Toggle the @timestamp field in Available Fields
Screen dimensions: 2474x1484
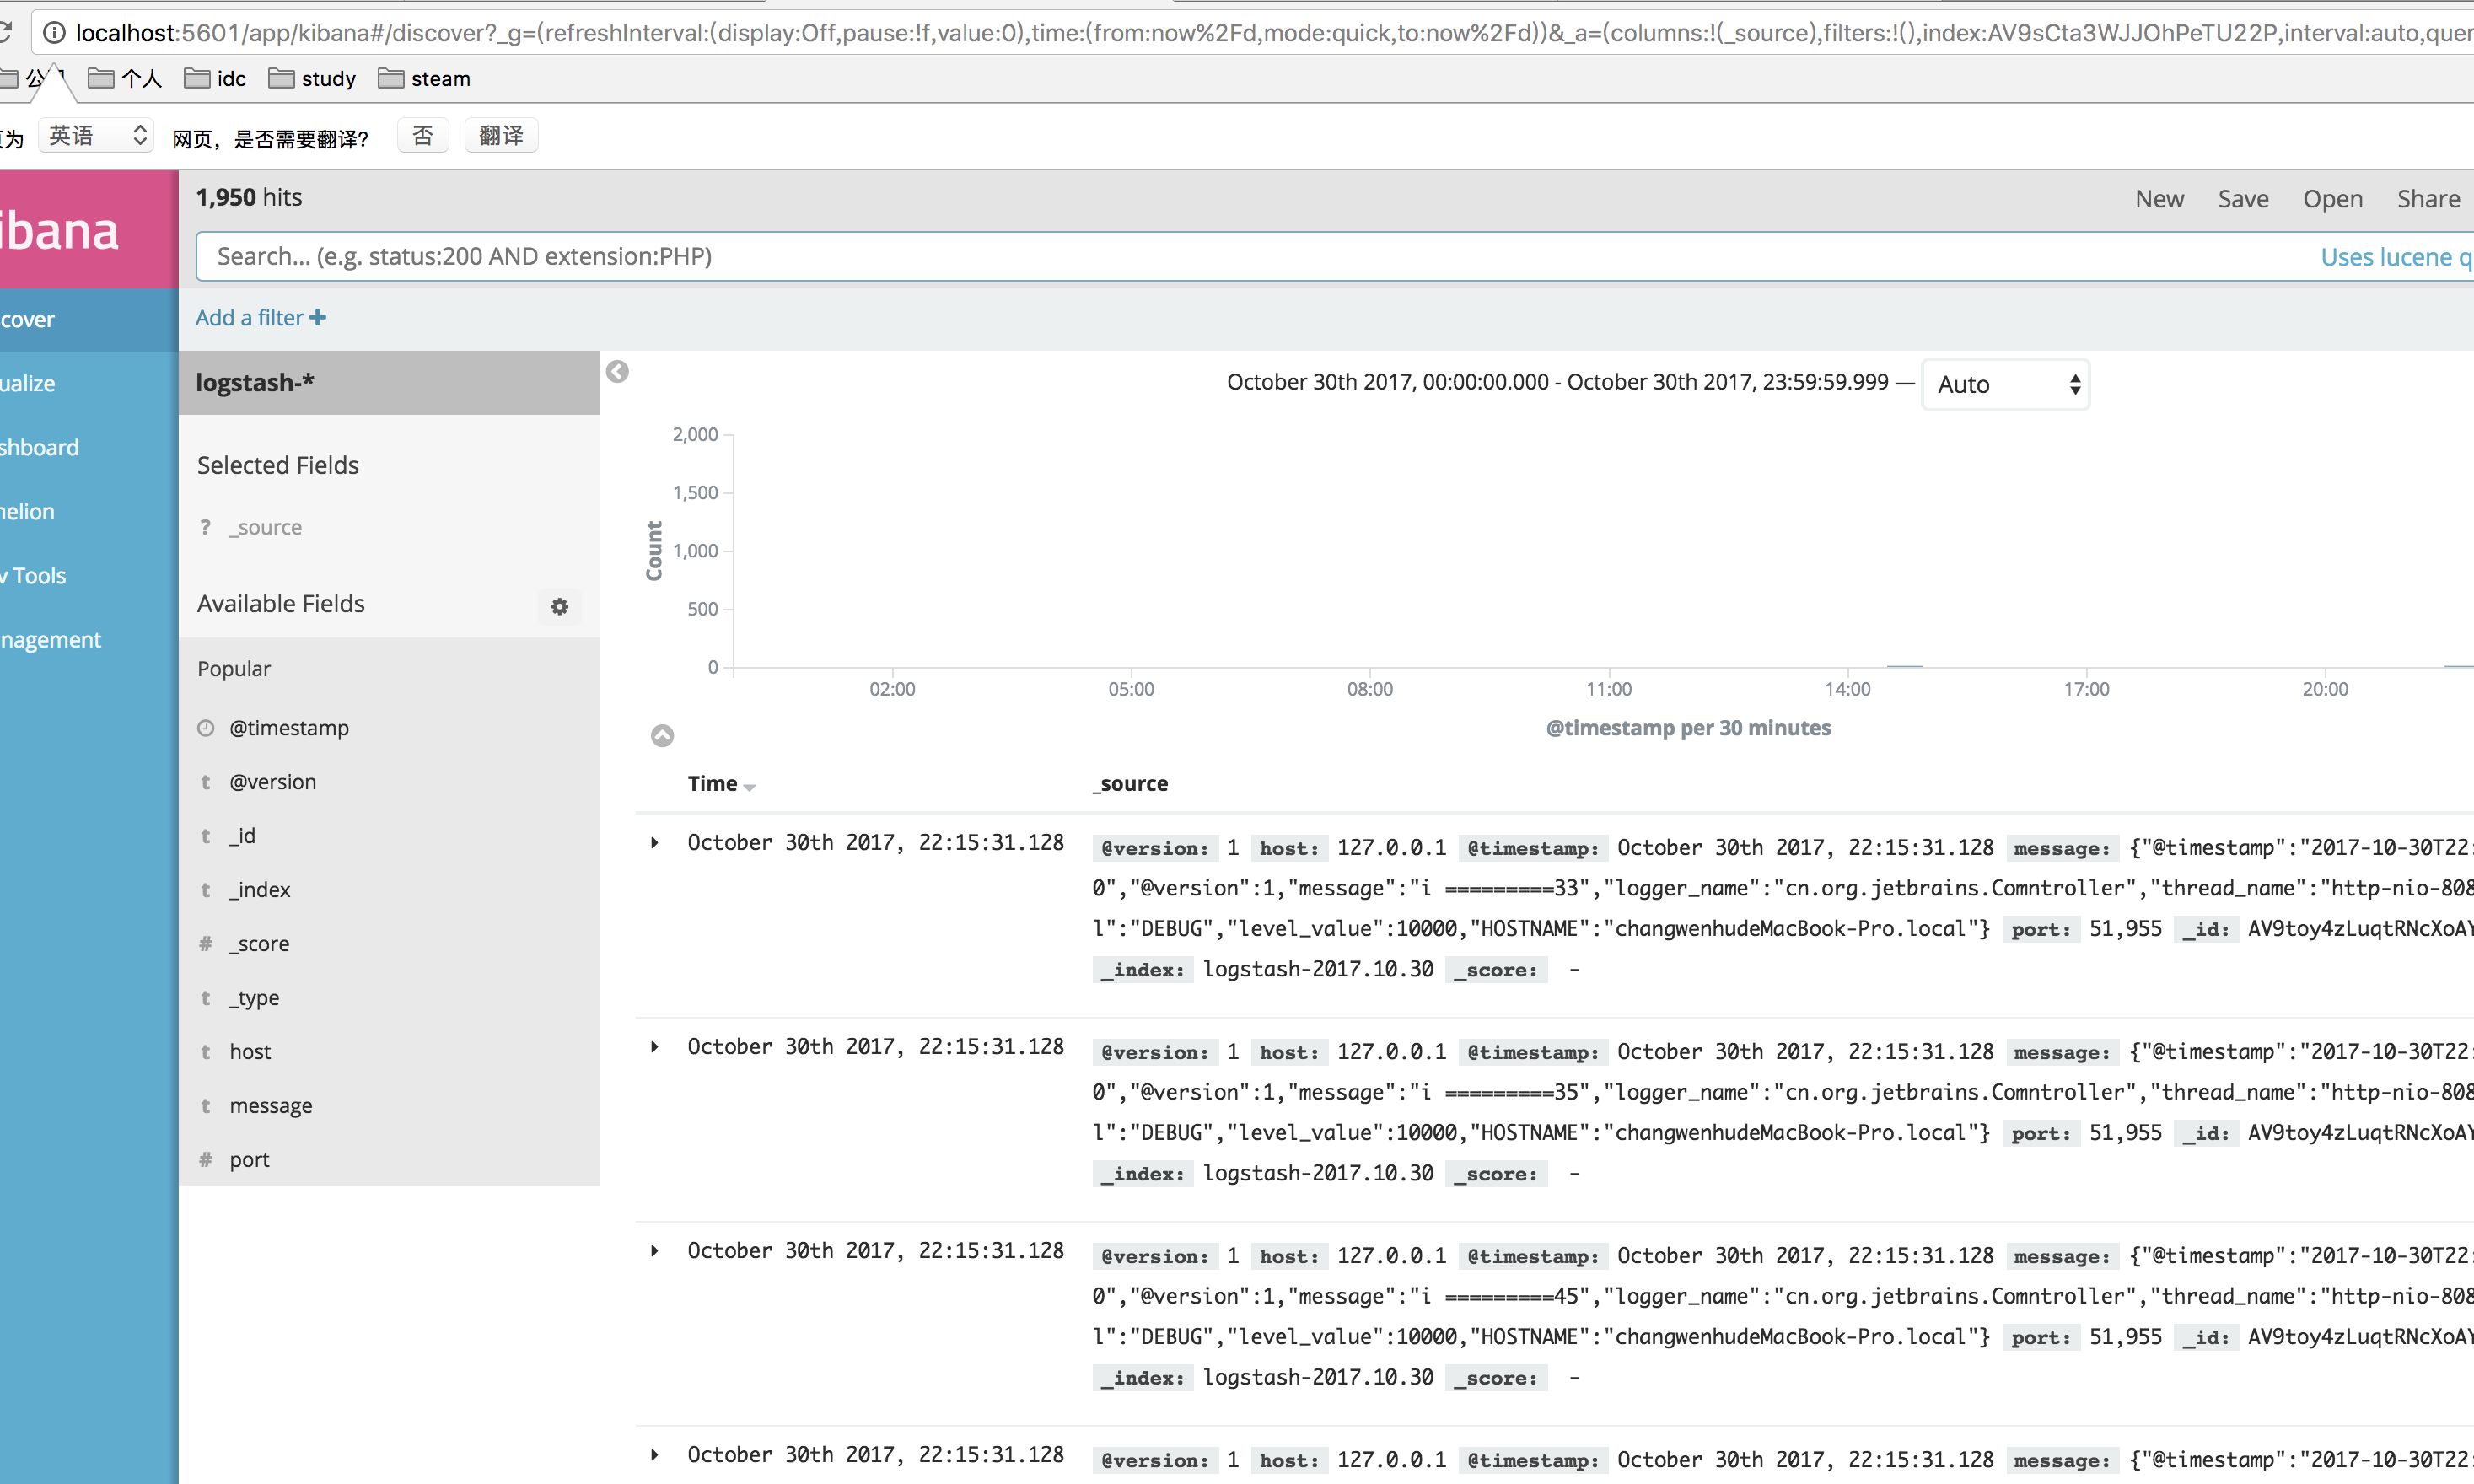coord(288,726)
